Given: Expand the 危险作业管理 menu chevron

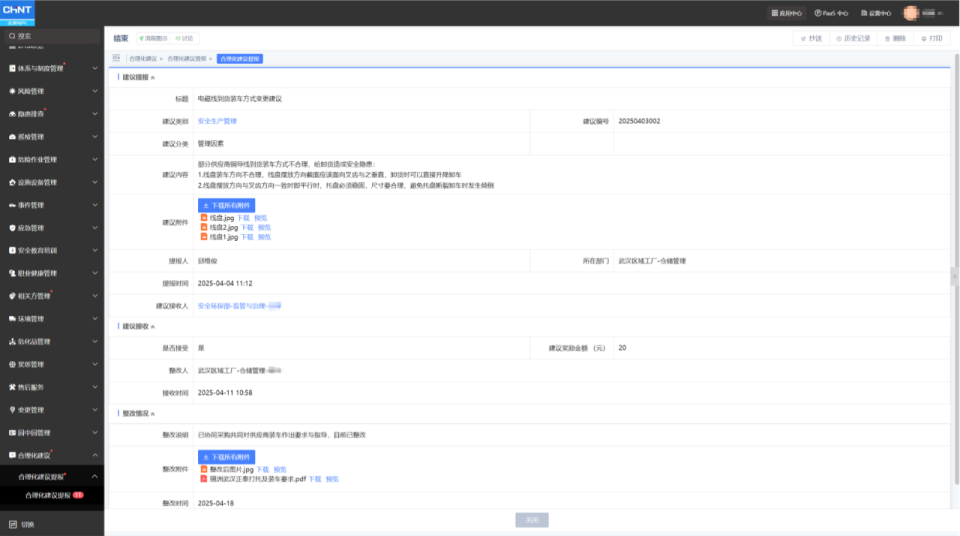Looking at the screenshot, I should [x=95, y=159].
